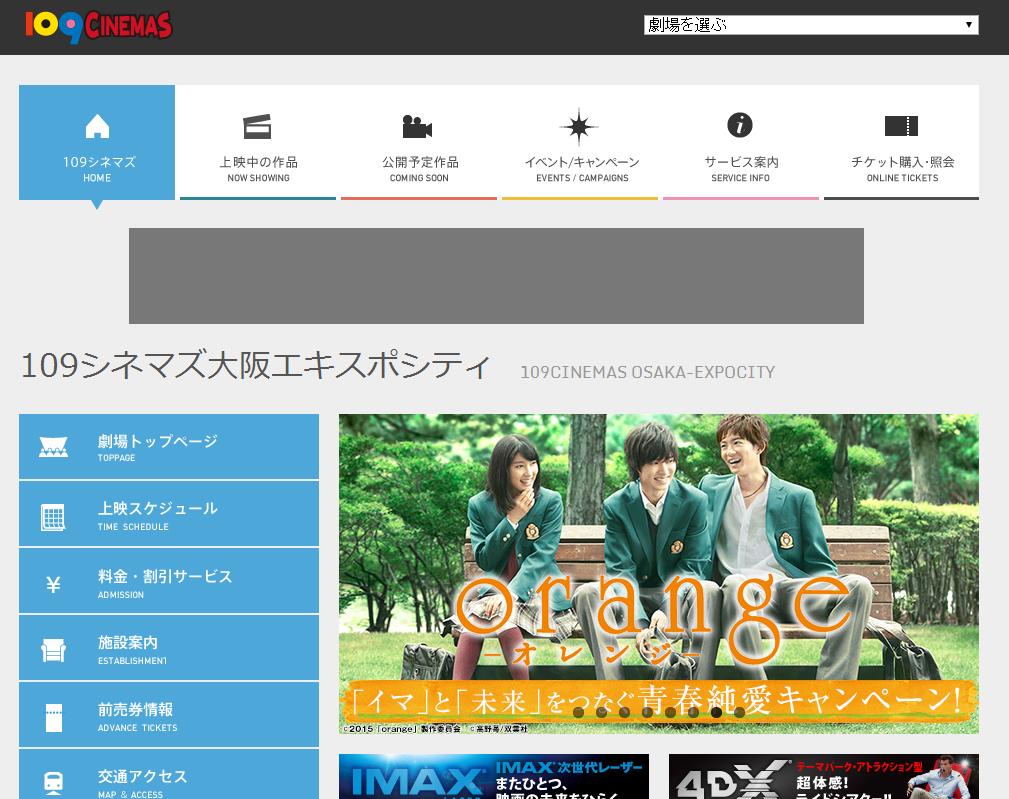The image size is (1009, 799).
Task: Click the Coming Soon camera icon
Action: click(x=417, y=126)
